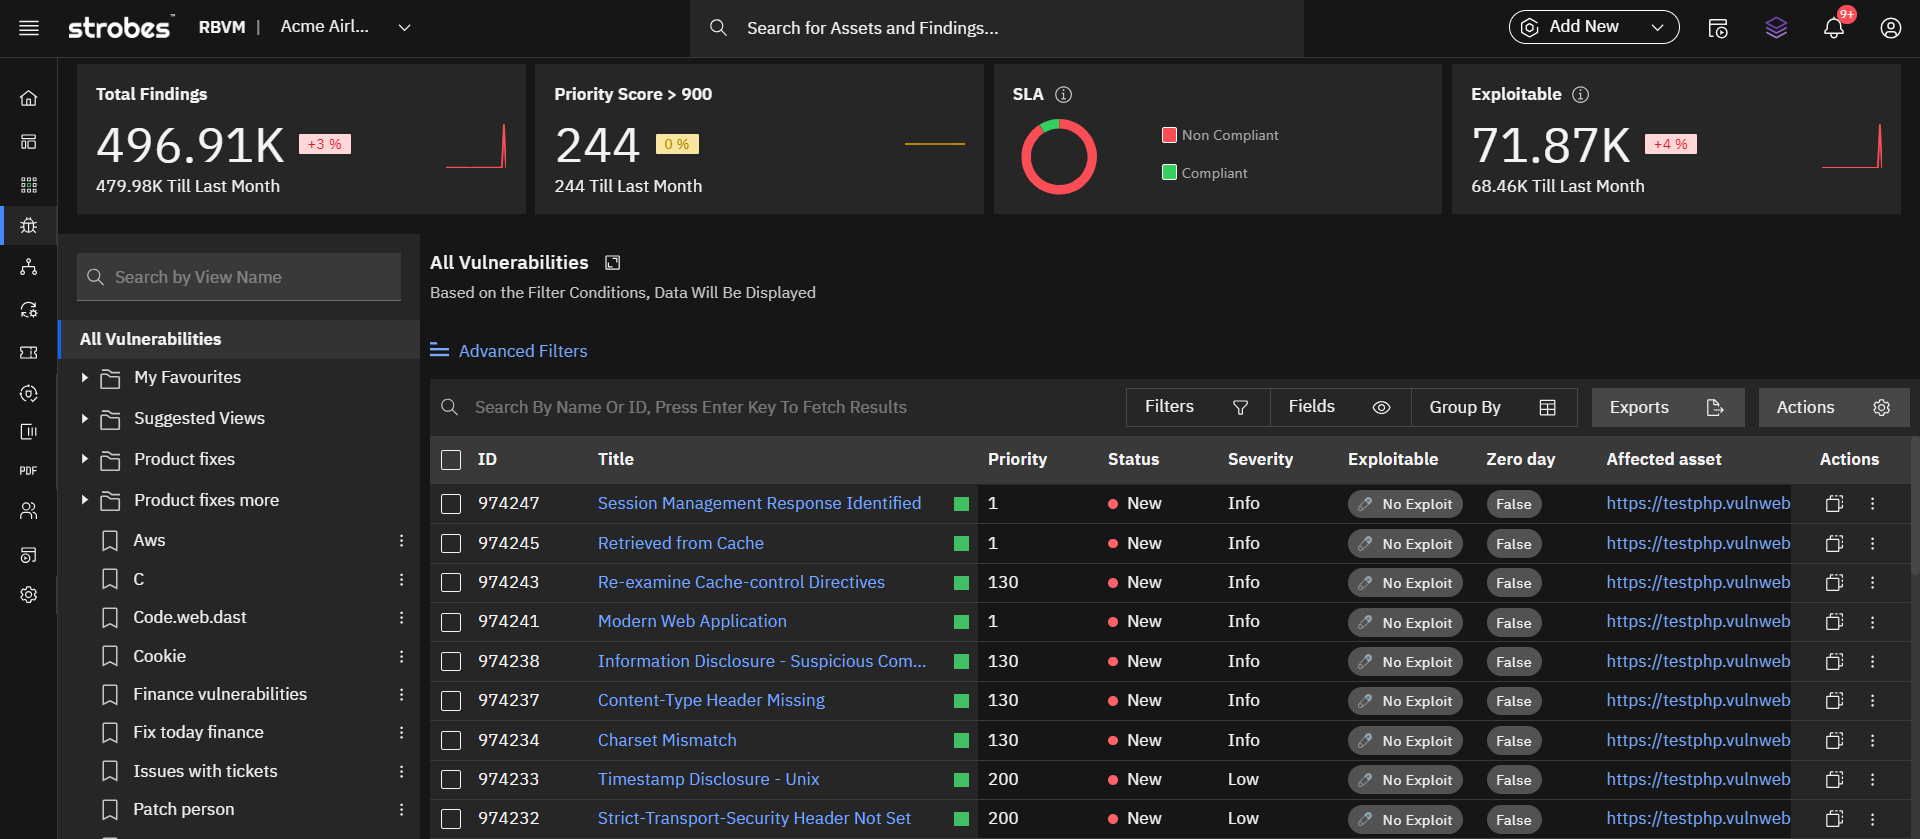This screenshot has height=839, width=1920.
Task: Open the Group By dropdown
Action: (x=1494, y=407)
